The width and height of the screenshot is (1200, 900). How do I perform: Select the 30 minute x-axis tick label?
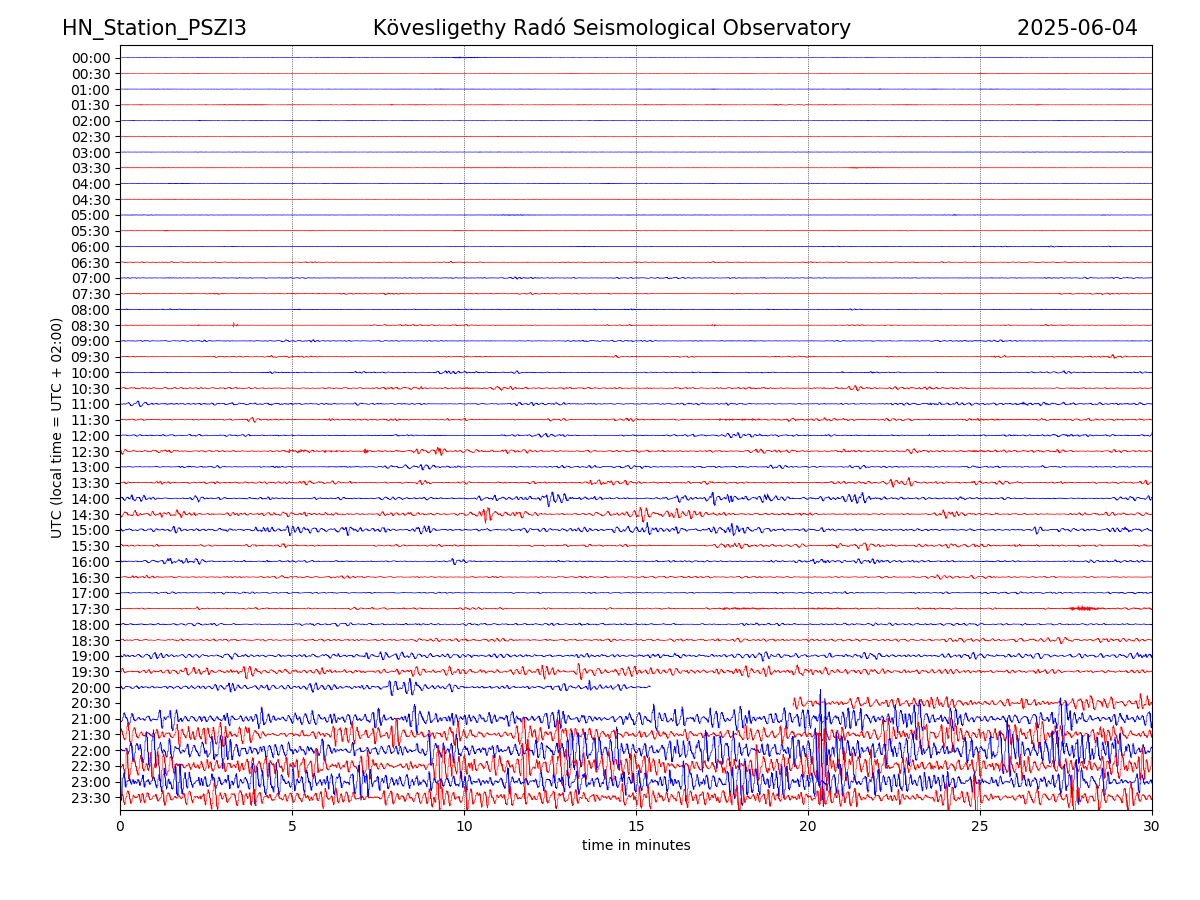(x=1152, y=827)
